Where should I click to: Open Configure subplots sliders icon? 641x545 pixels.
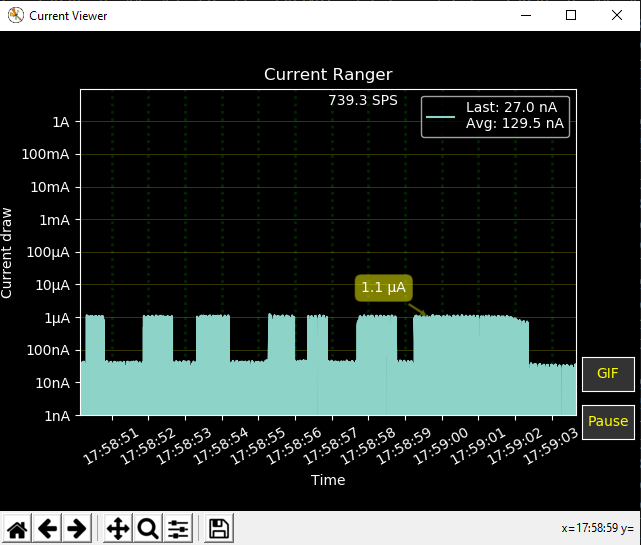click(178, 529)
